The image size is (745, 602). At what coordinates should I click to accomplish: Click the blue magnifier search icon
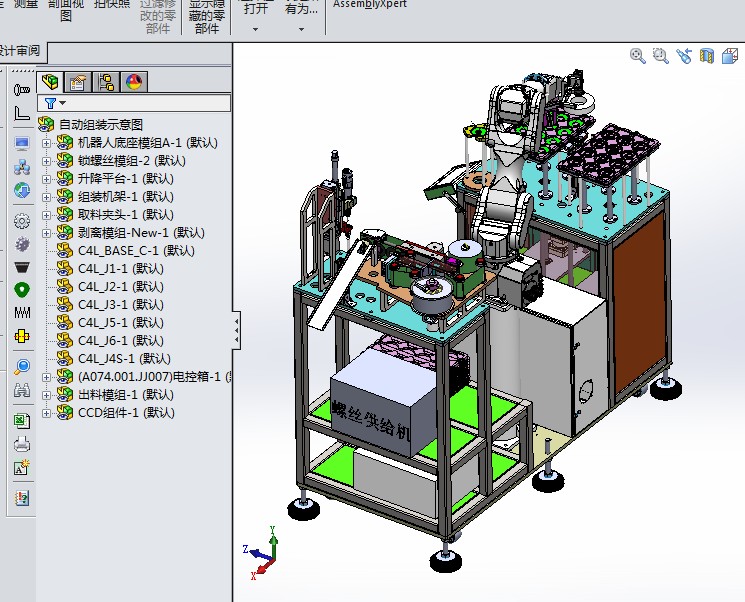point(22,366)
